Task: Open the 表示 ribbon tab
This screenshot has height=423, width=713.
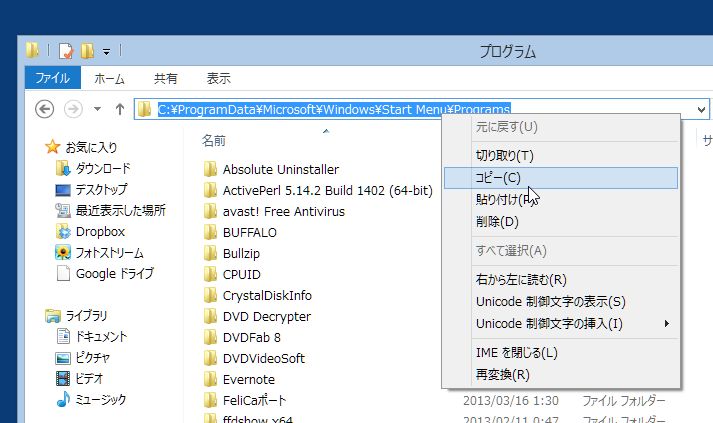Action: click(x=219, y=79)
